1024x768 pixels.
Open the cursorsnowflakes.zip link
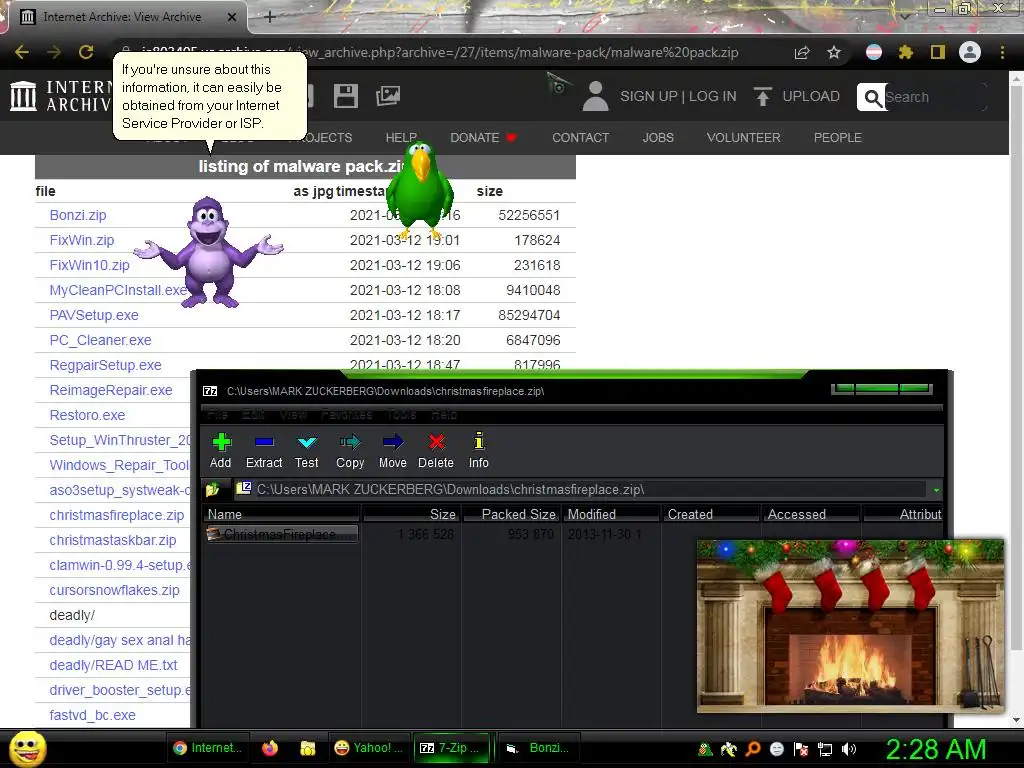coord(114,590)
